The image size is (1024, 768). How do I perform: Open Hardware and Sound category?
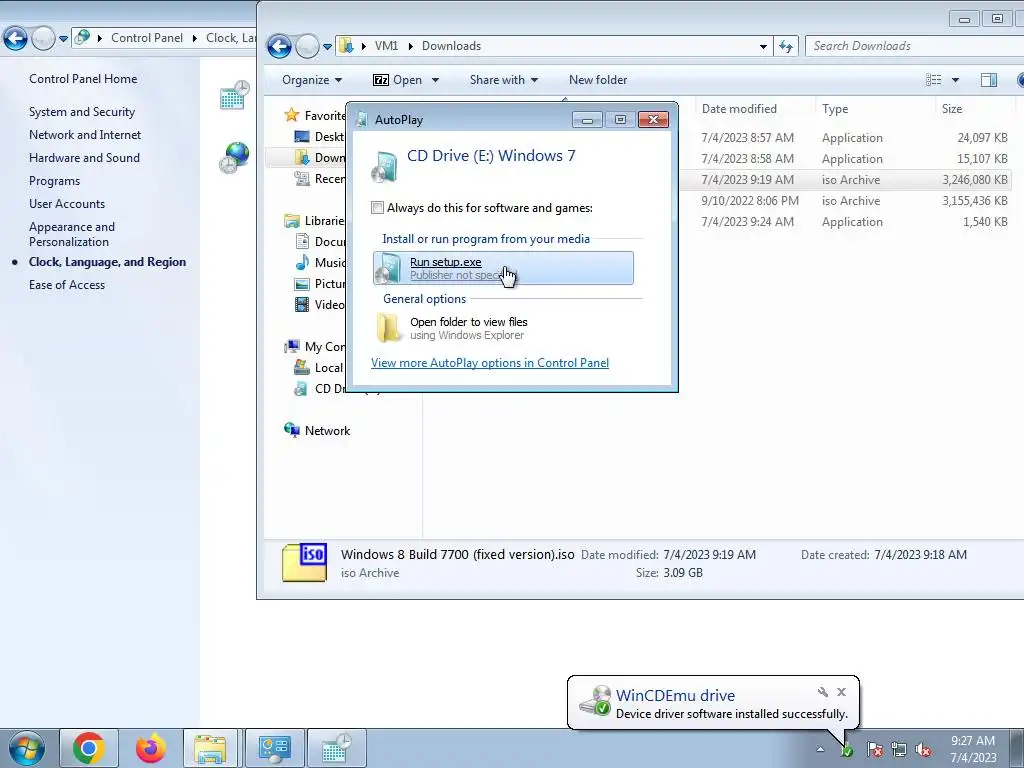(84, 157)
